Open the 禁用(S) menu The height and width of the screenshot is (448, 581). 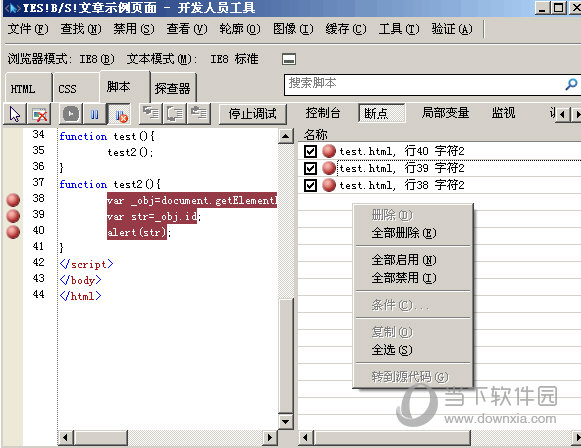click(134, 29)
